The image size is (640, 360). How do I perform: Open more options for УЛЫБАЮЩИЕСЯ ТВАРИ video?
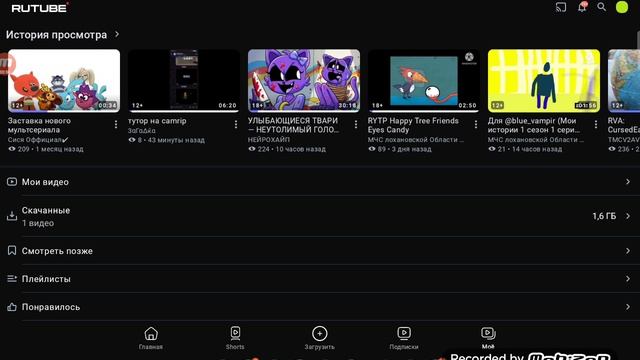(356, 124)
